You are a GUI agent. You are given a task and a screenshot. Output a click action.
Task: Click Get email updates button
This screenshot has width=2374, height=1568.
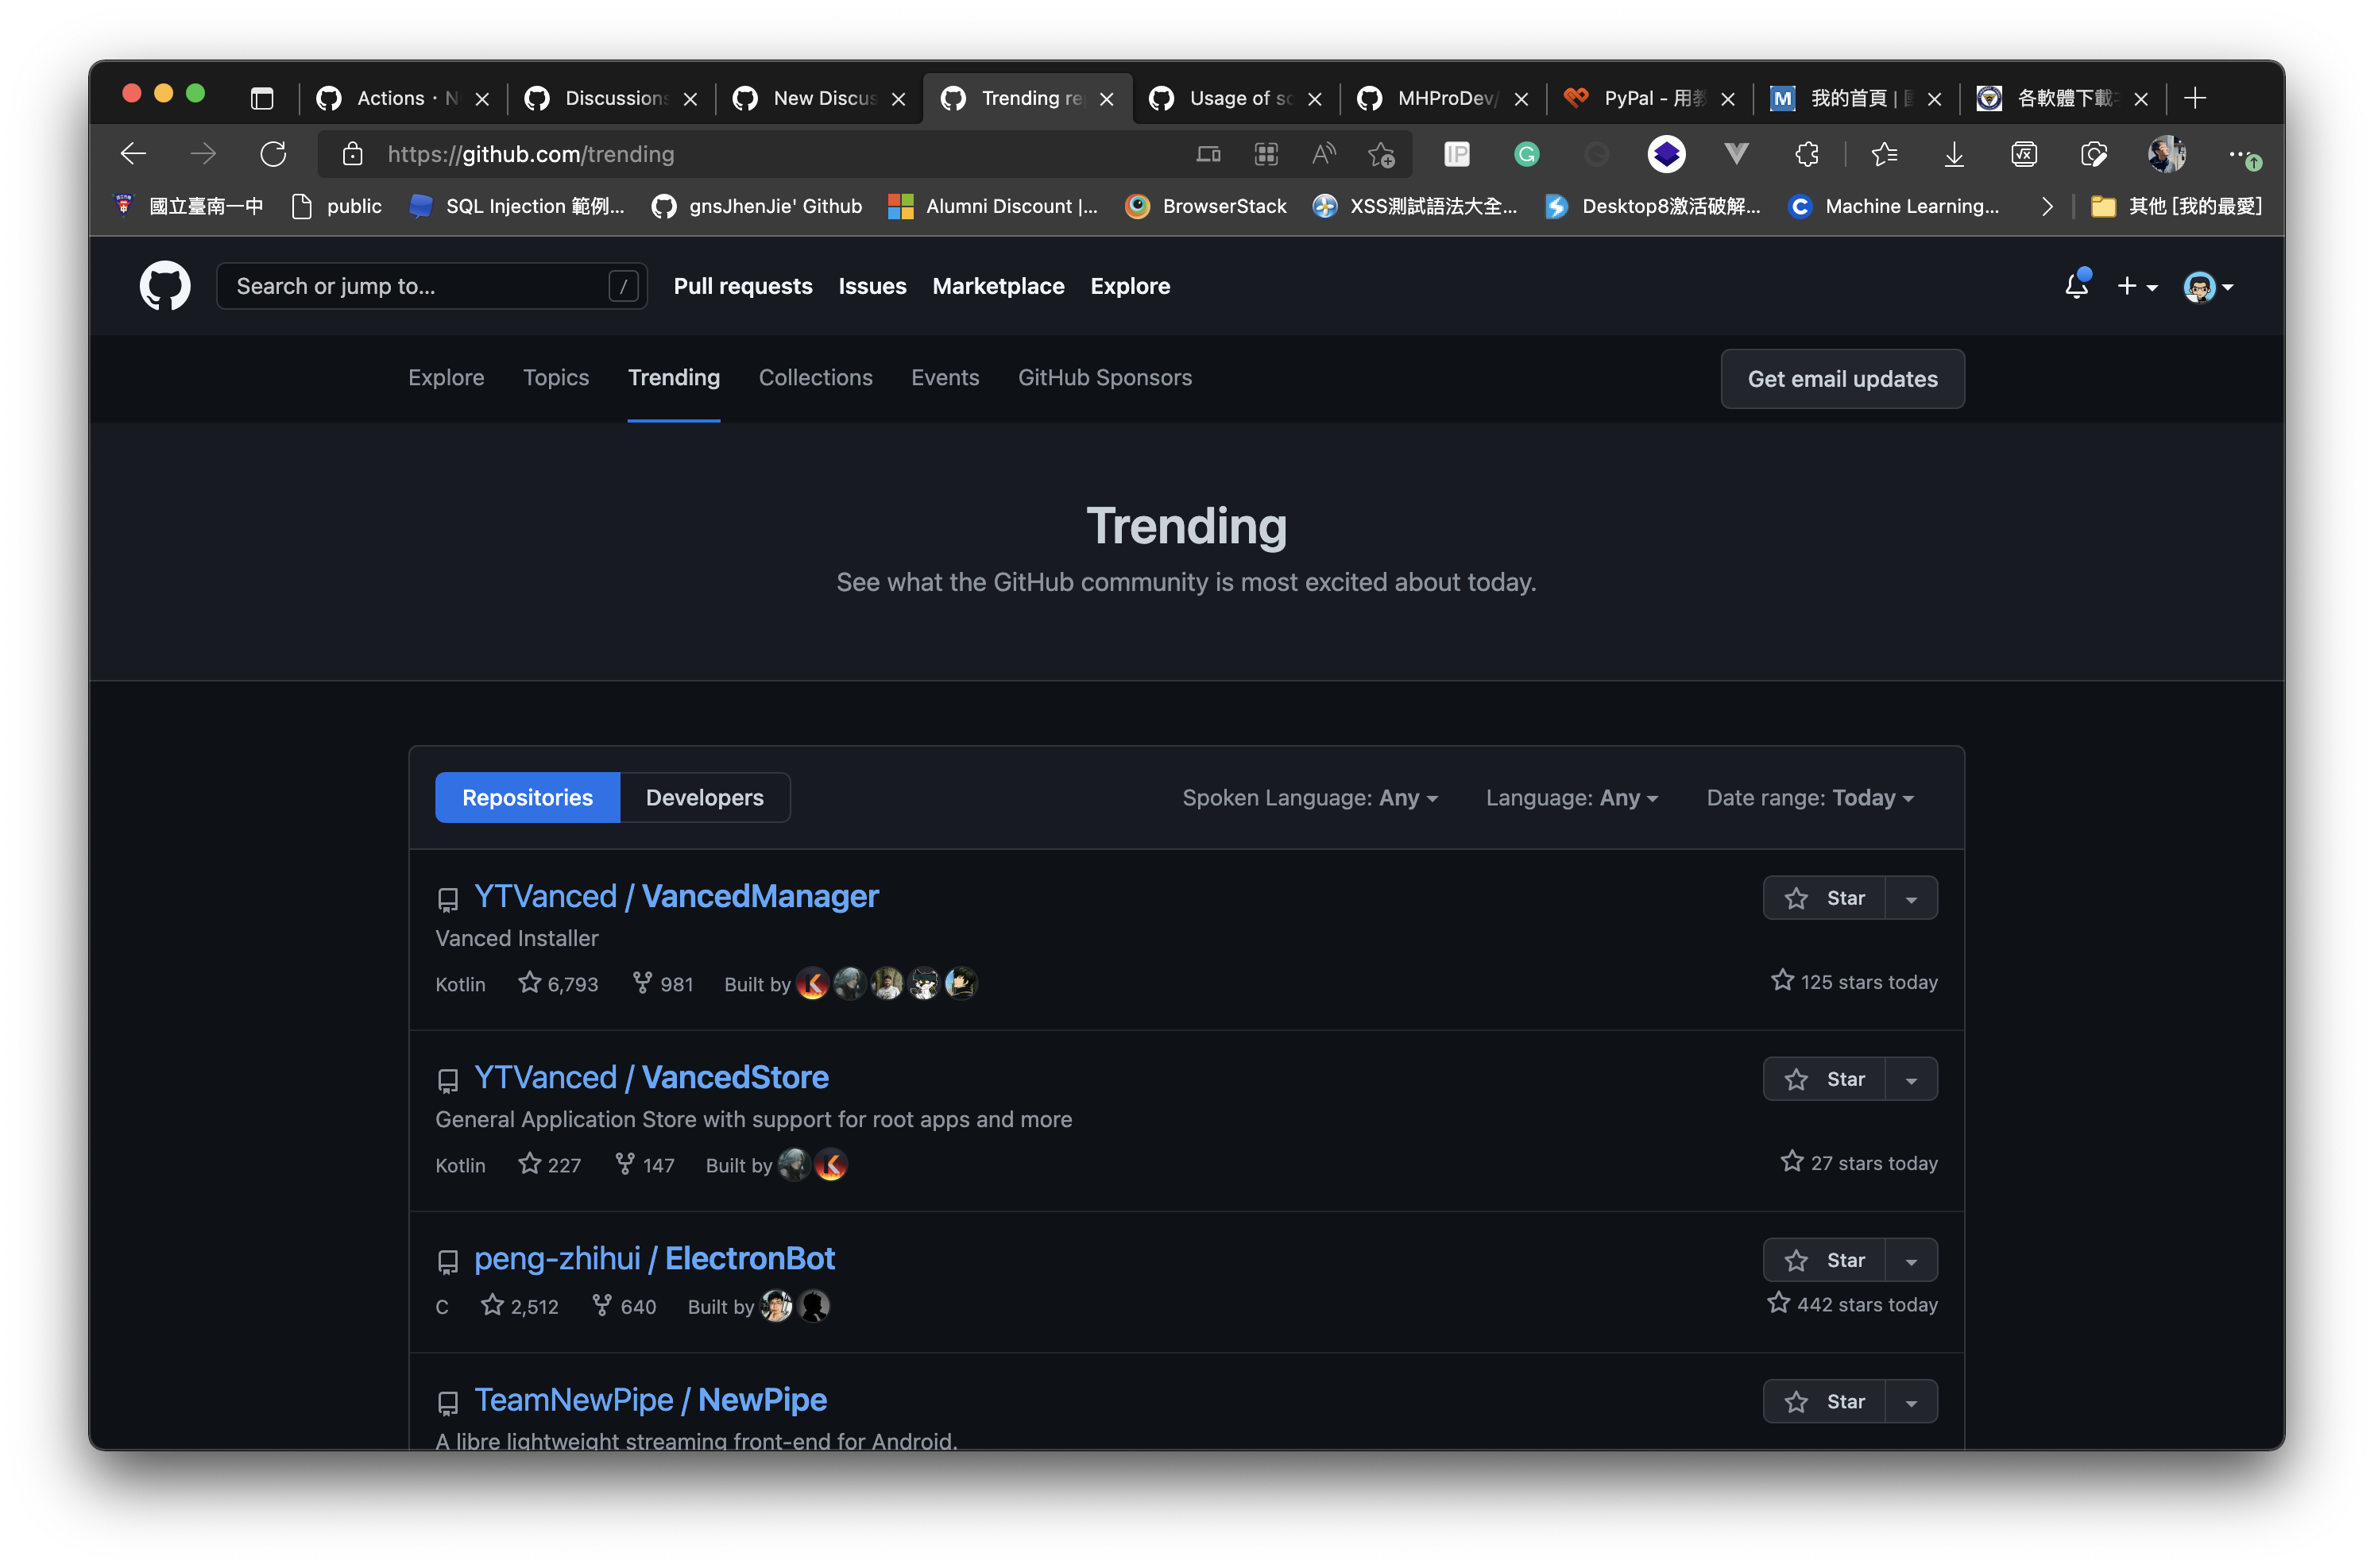pyautogui.click(x=1842, y=379)
